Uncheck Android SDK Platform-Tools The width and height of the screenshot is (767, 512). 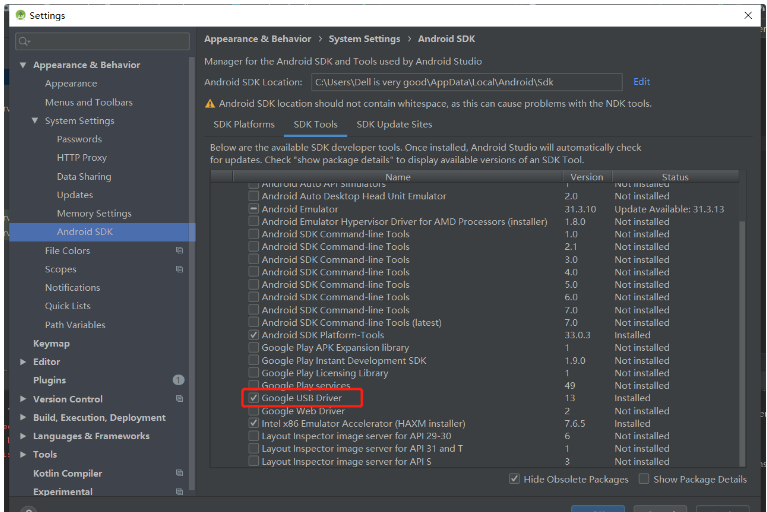[253, 335]
